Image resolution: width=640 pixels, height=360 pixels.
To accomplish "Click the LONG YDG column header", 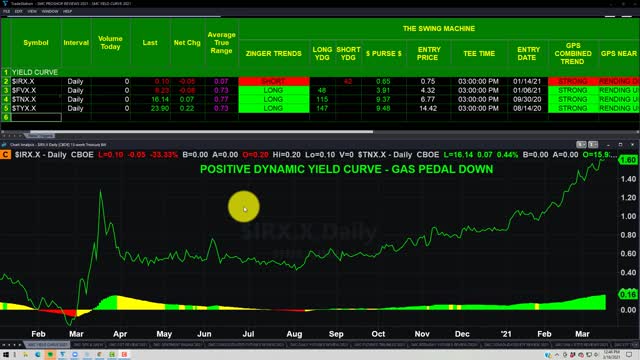I will coord(322,53).
